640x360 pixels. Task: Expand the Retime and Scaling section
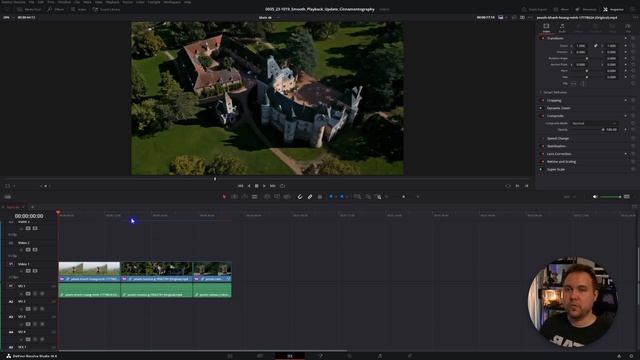562,162
